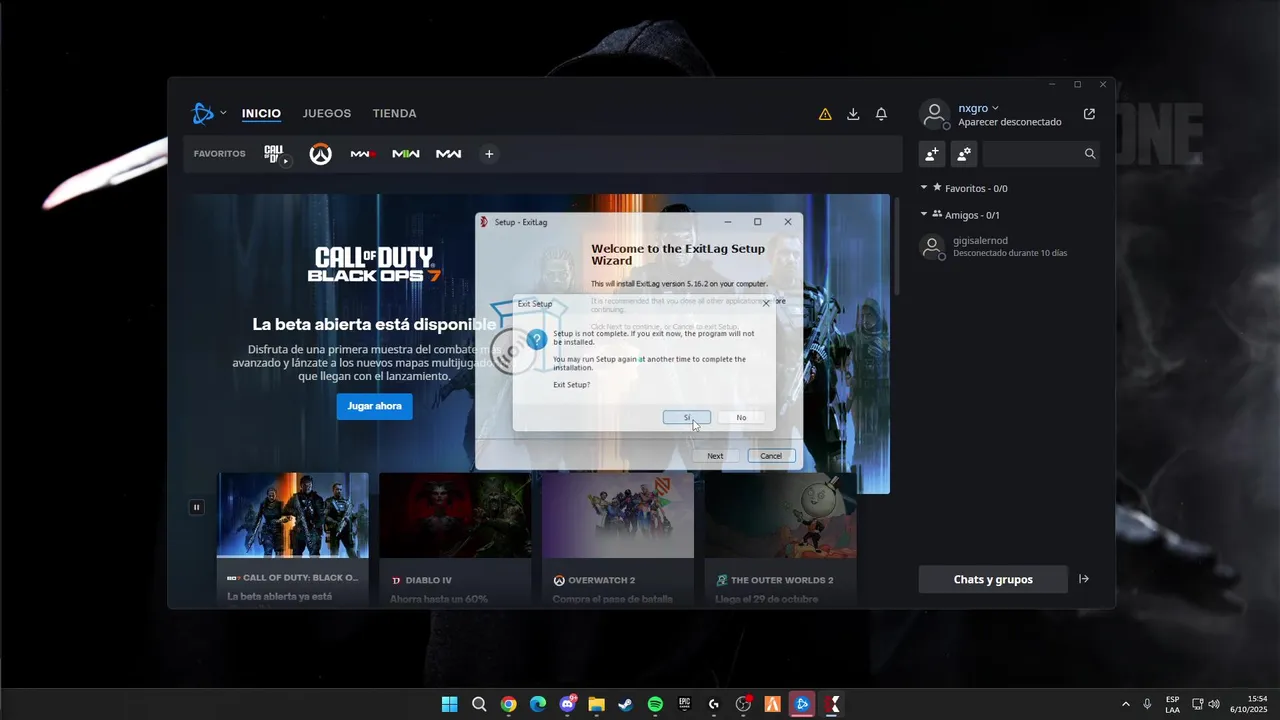
Task: Open the notifications bell
Action: click(881, 114)
